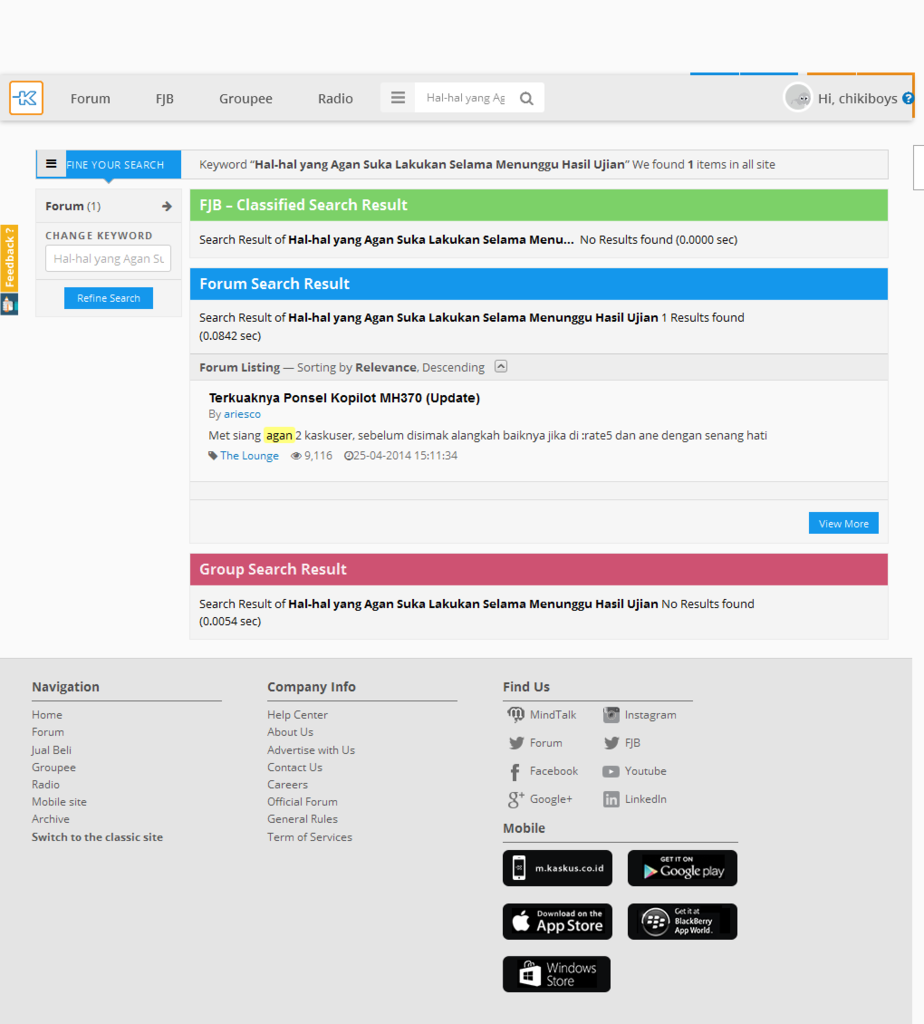Open The Lounge category link
Viewport: 924px width, 1024px height.
[x=249, y=456]
